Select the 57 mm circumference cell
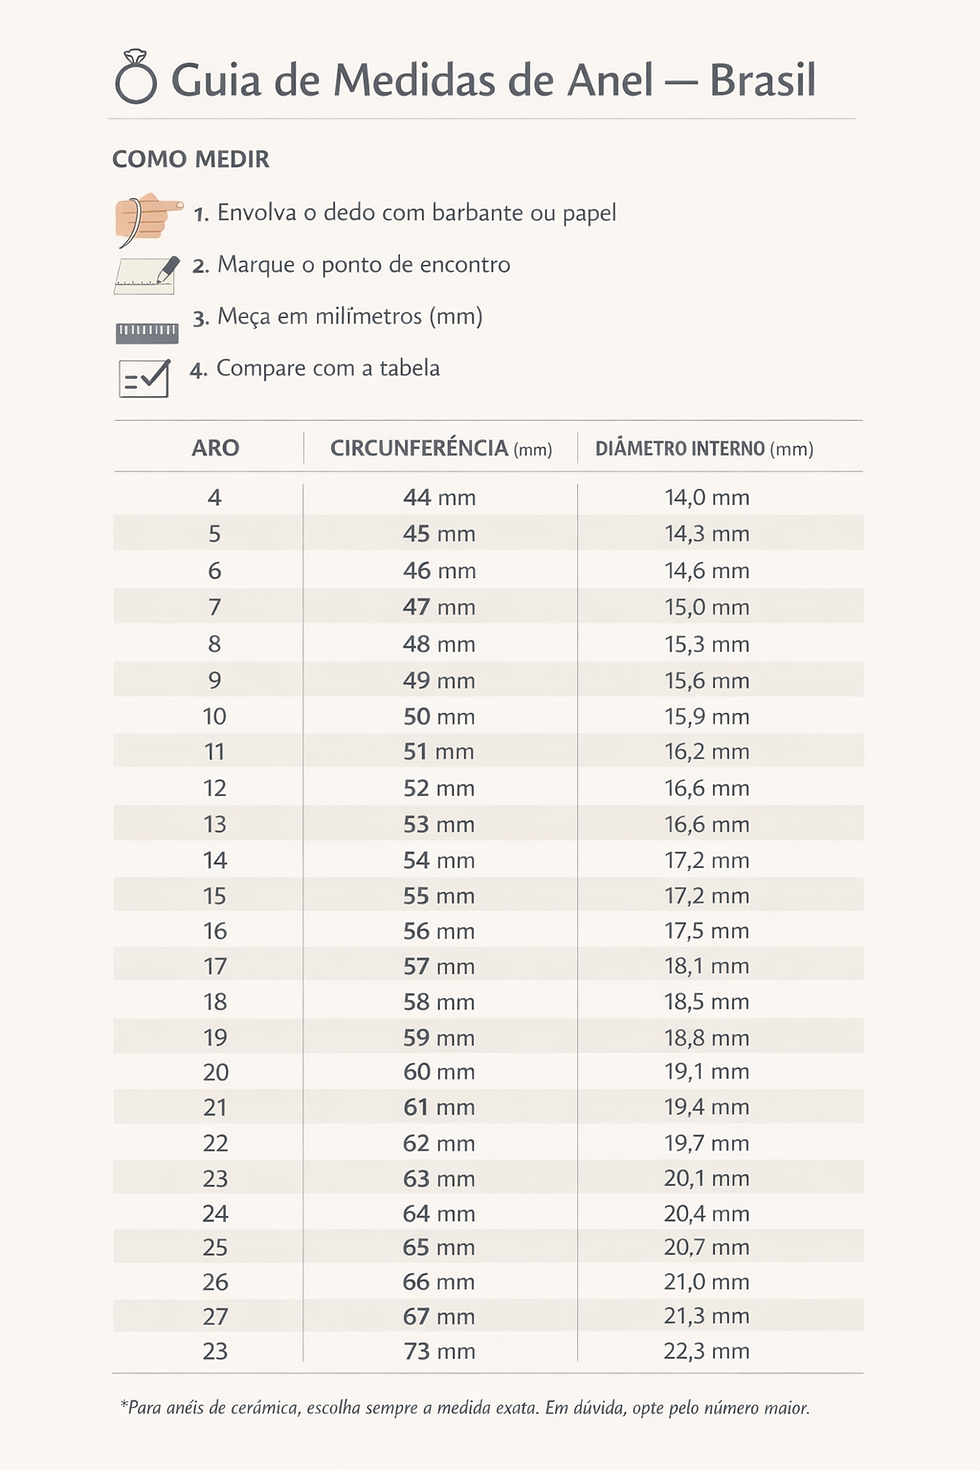Screen dimensions: 980x1470 click(x=439, y=966)
